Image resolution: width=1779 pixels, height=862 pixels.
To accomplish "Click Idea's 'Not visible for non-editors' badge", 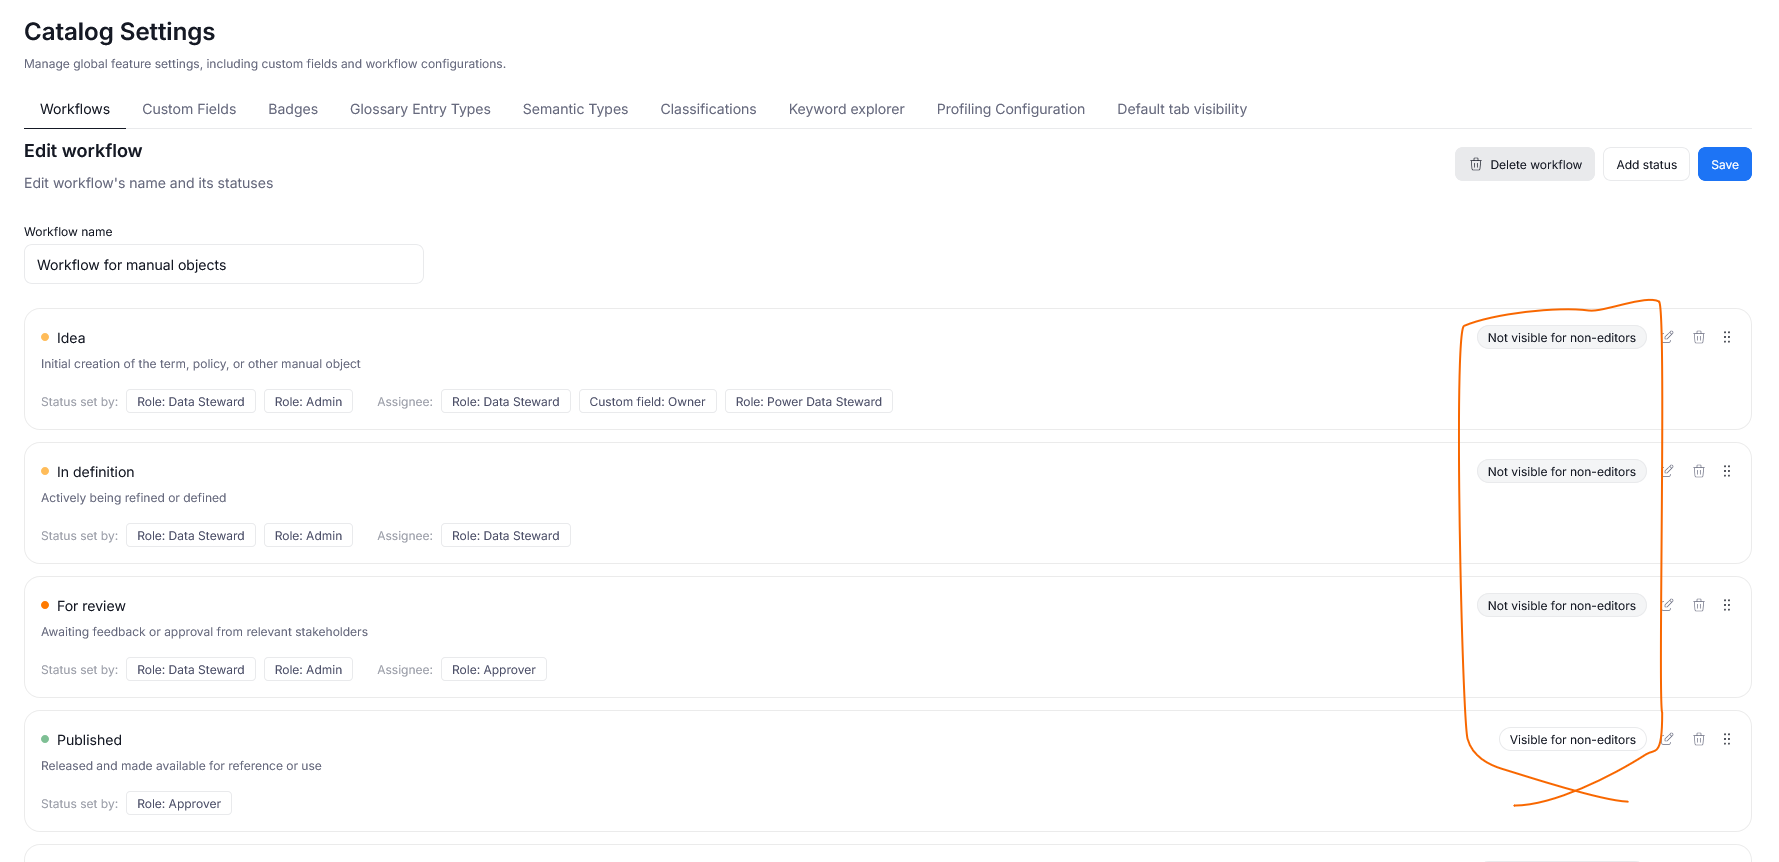I will coord(1561,337).
